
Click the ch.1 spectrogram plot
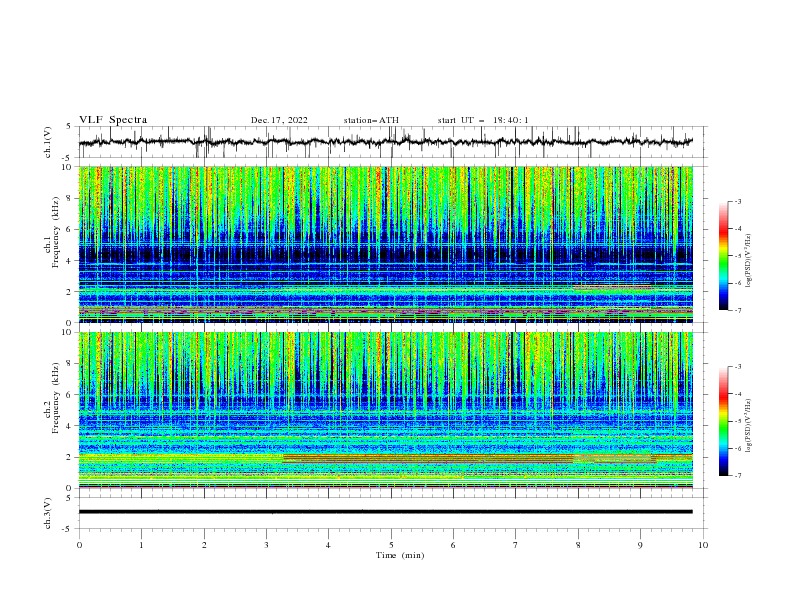point(386,244)
